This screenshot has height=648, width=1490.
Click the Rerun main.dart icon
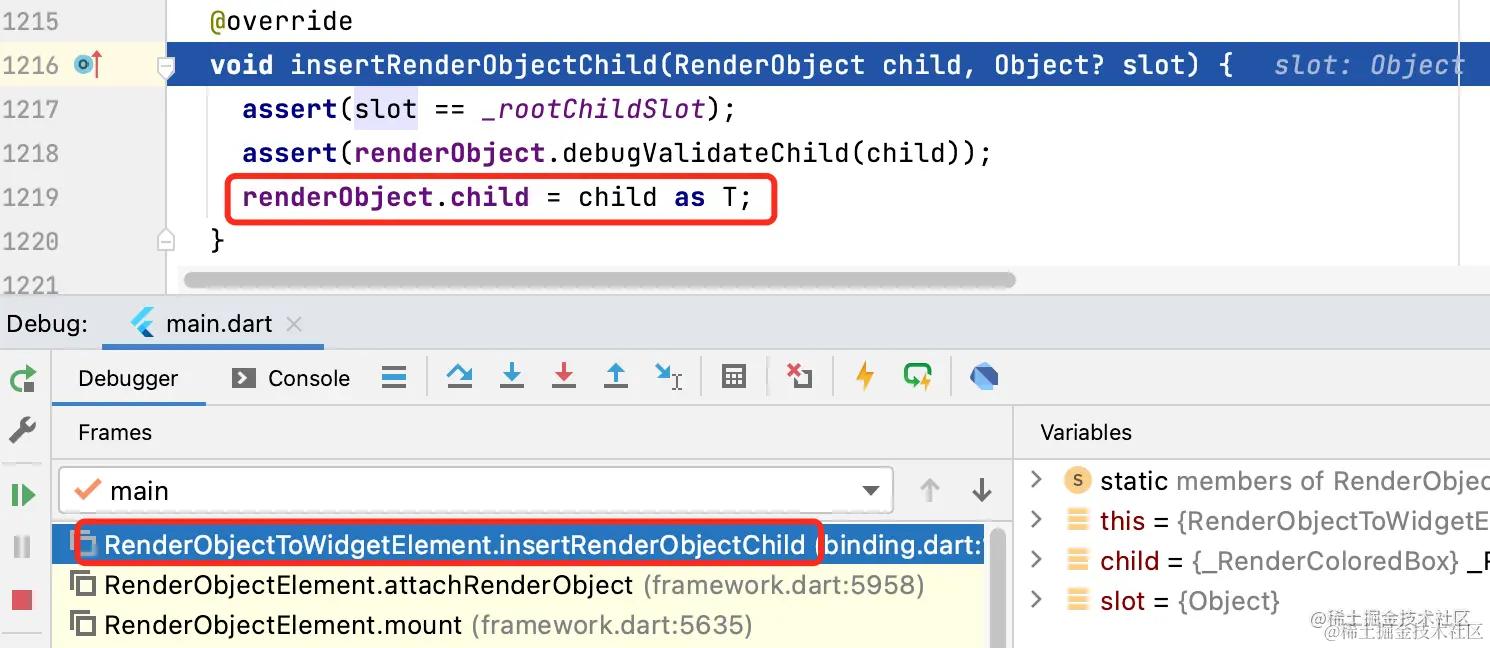point(22,379)
